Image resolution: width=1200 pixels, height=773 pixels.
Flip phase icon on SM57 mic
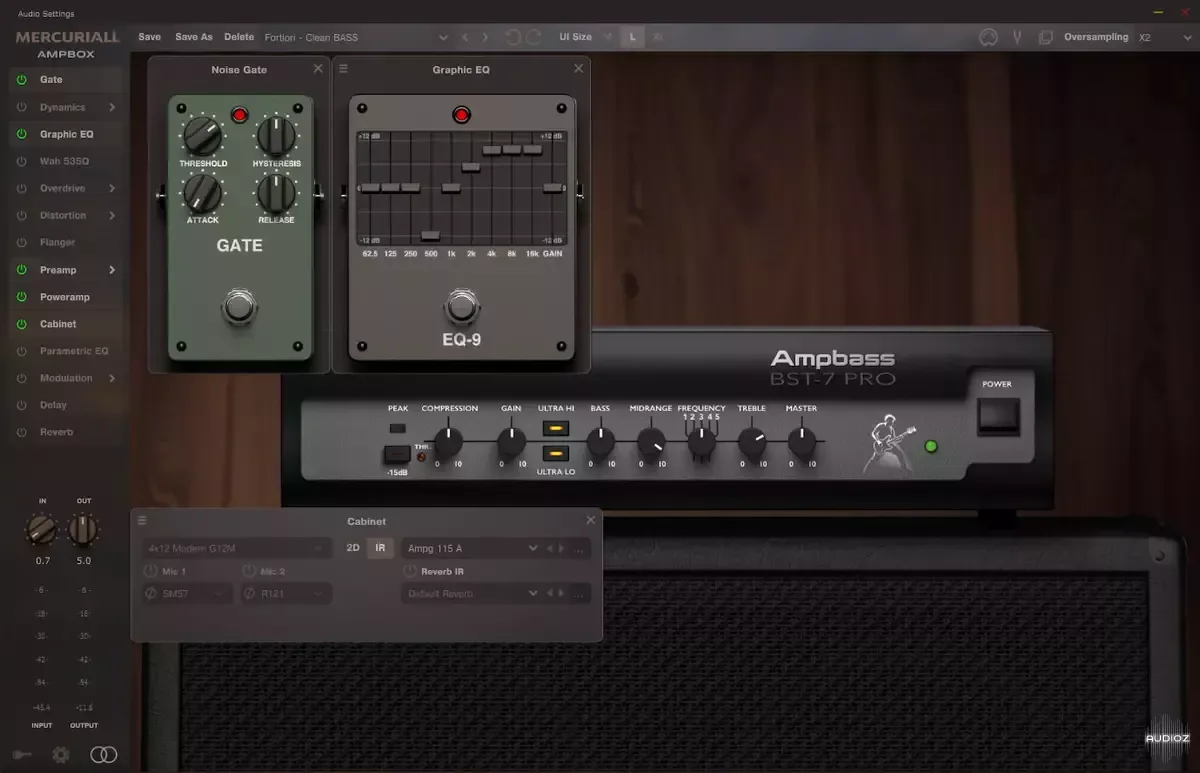click(x=151, y=594)
